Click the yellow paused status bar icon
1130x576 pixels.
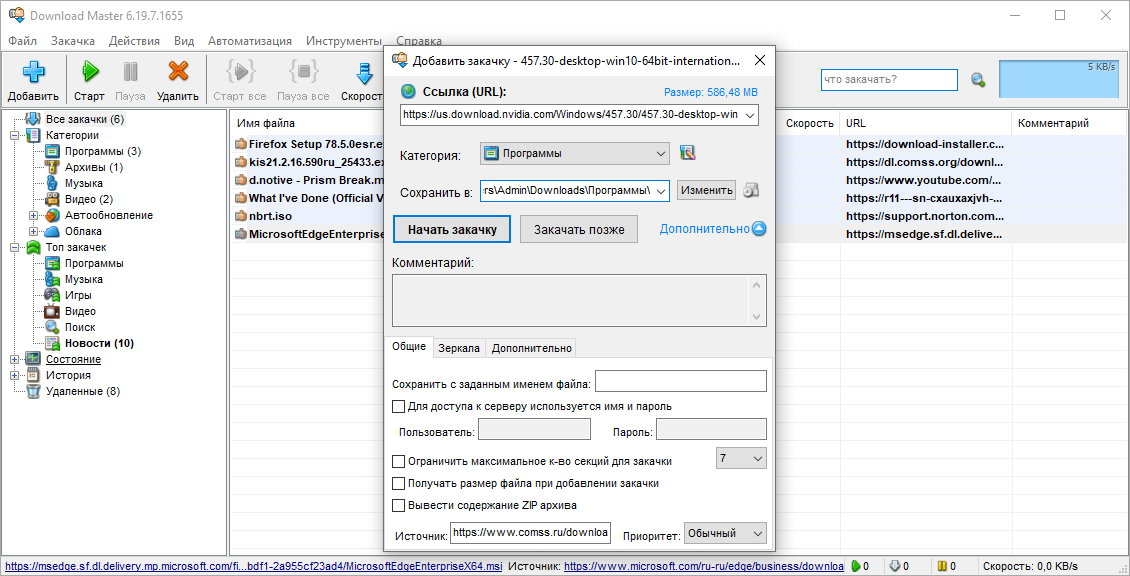[942, 566]
